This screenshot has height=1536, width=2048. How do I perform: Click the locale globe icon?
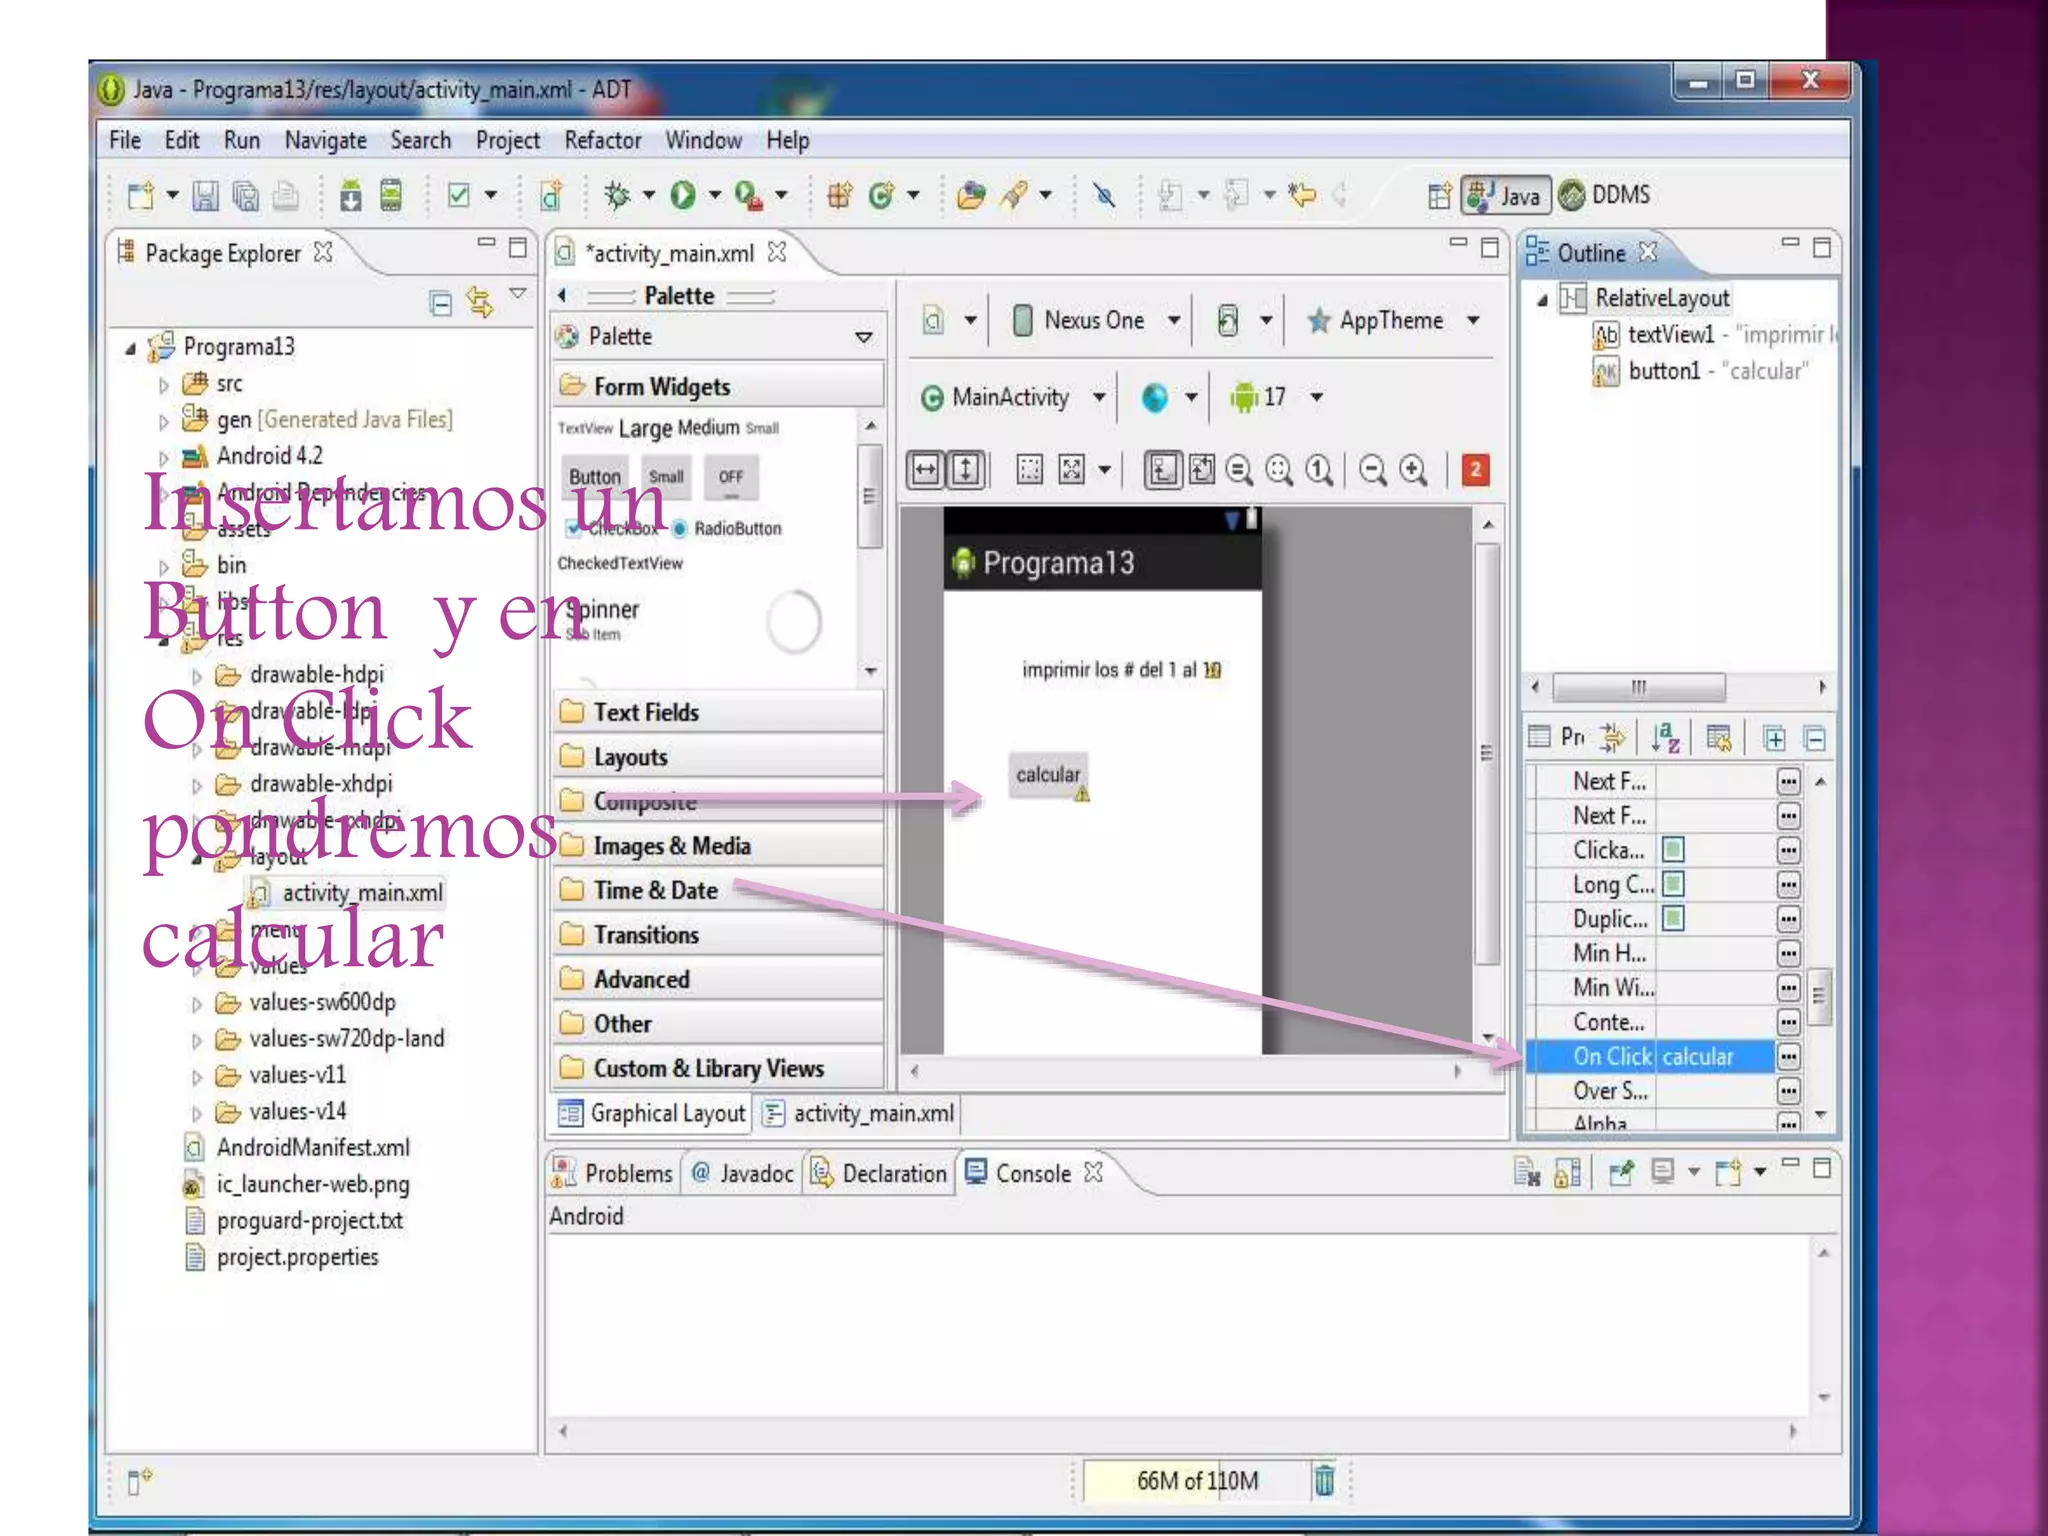pos(1155,398)
